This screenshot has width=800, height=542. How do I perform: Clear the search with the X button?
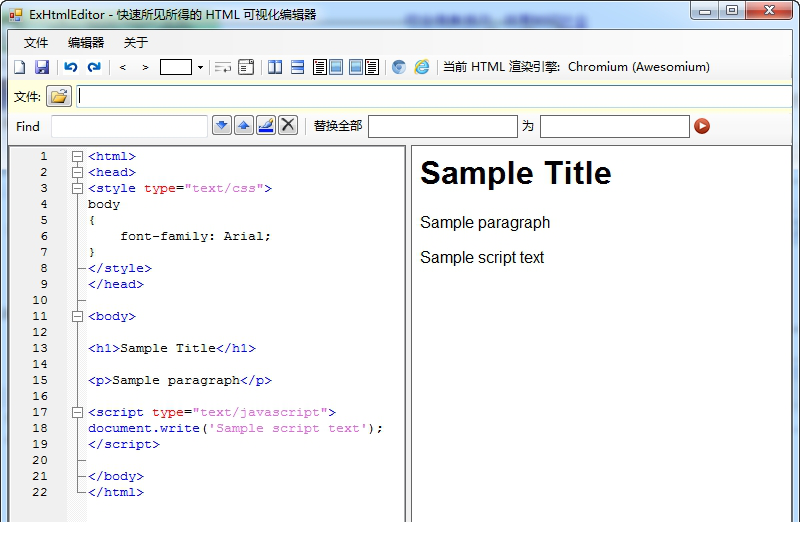tap(288, 126)
